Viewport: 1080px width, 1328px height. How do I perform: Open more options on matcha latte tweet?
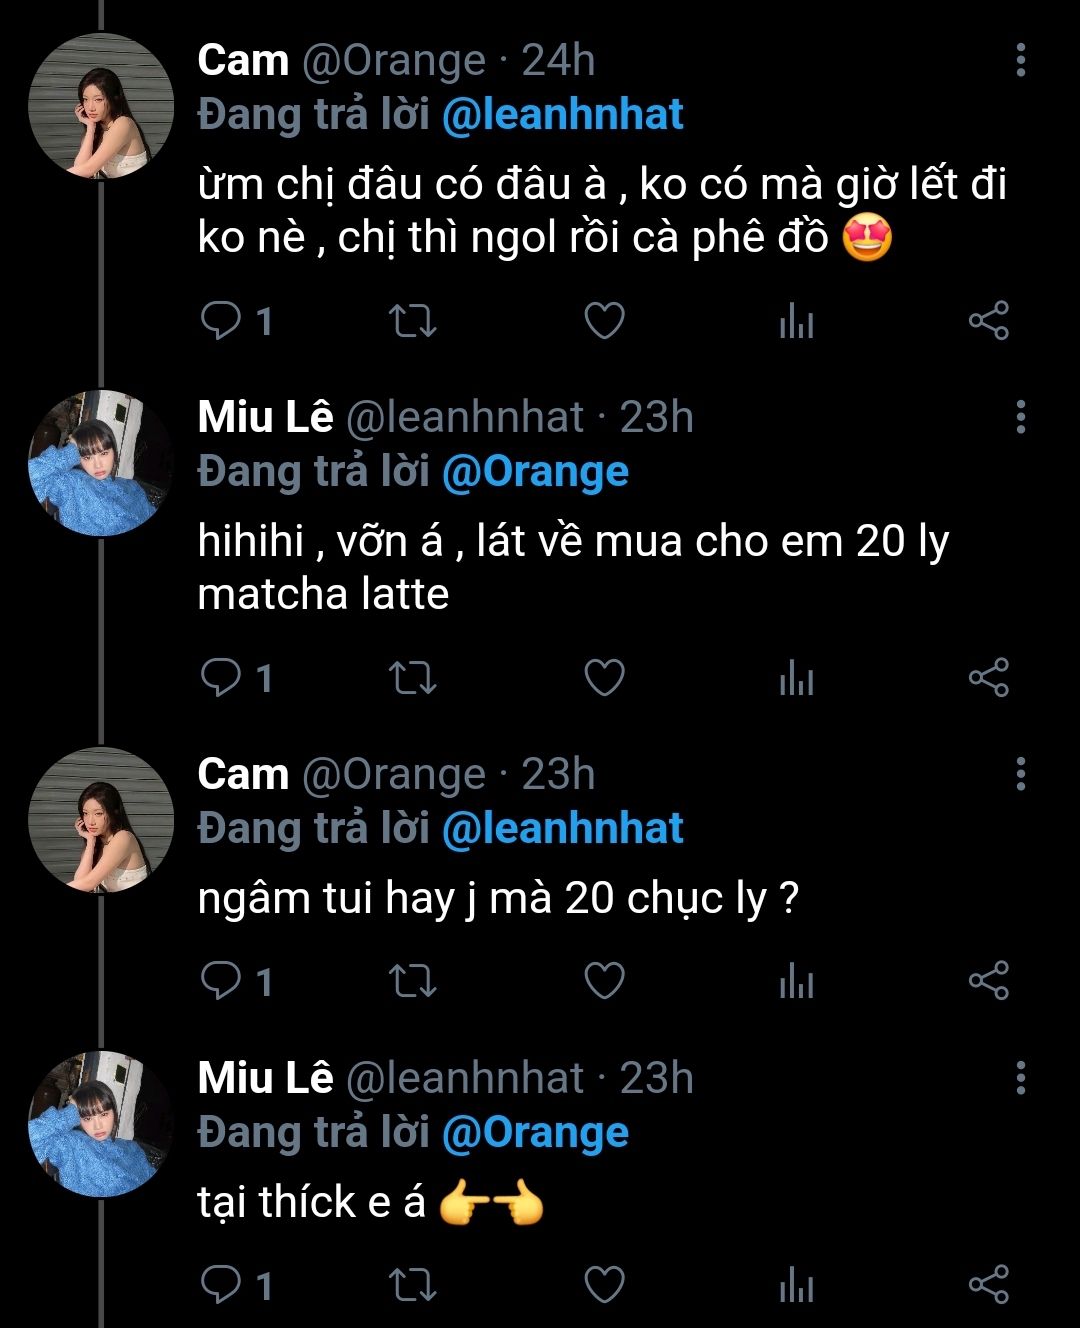point(1020,417)
